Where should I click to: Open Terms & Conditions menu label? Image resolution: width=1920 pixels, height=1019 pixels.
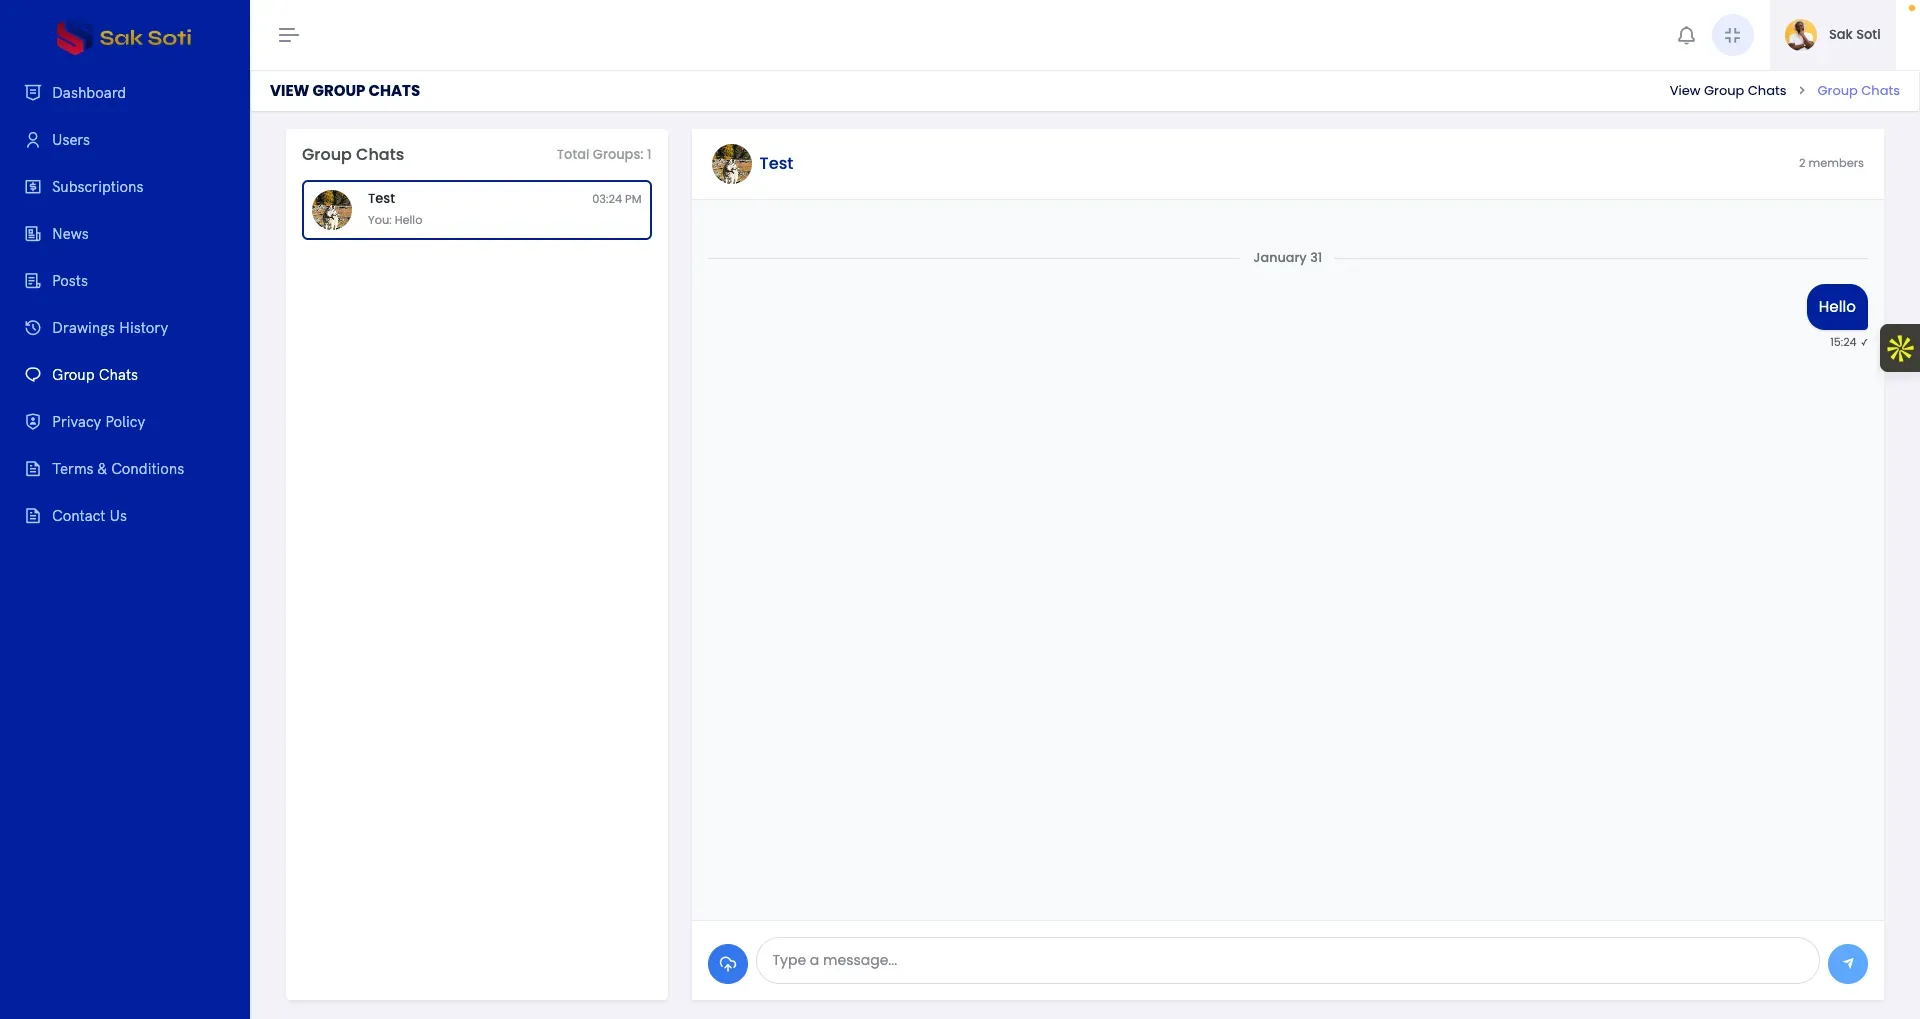coord(118,469)
